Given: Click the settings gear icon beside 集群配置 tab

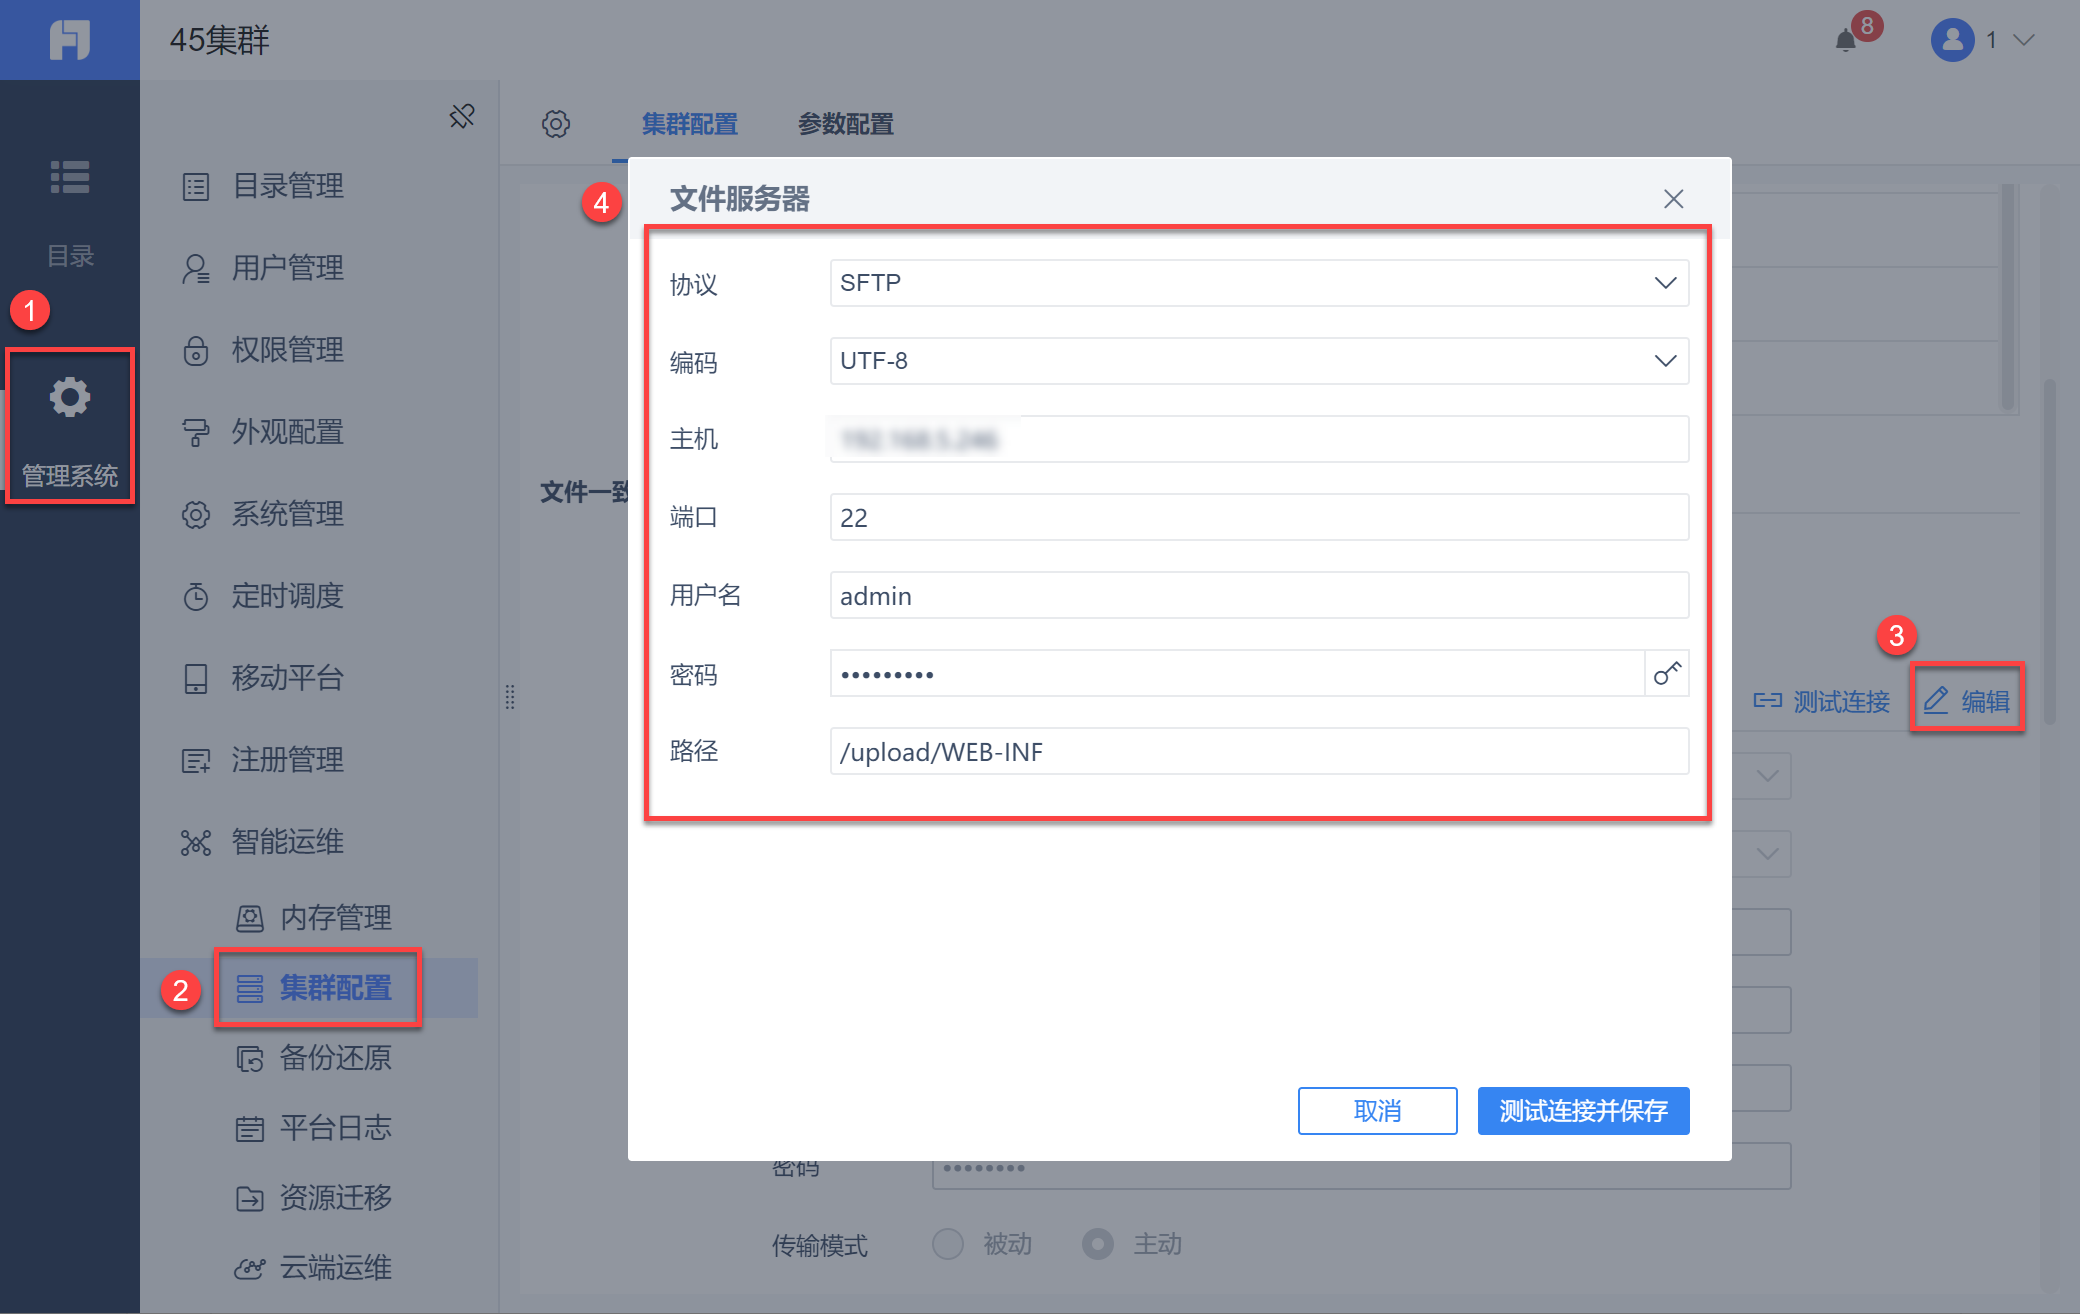Looking at the screenshot, I should [x=556, y=124].
